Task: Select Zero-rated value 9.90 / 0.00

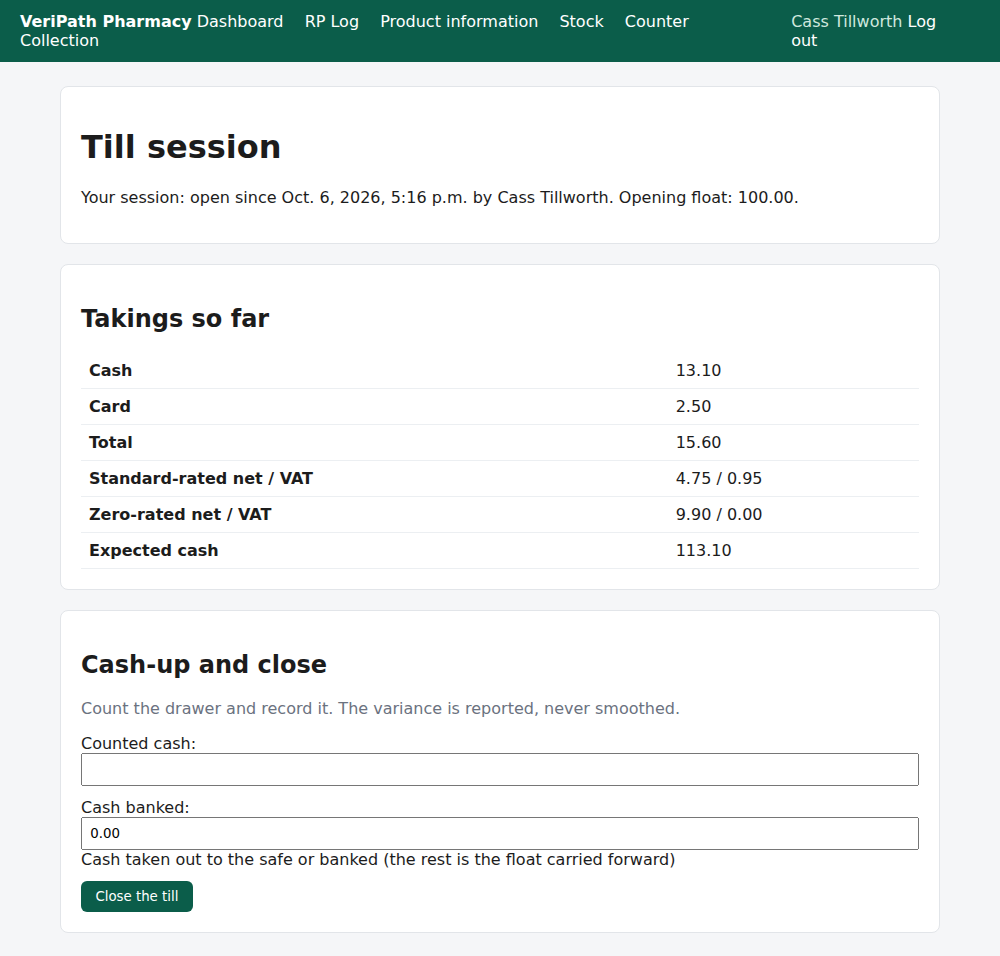Action: tap(719, 515)
